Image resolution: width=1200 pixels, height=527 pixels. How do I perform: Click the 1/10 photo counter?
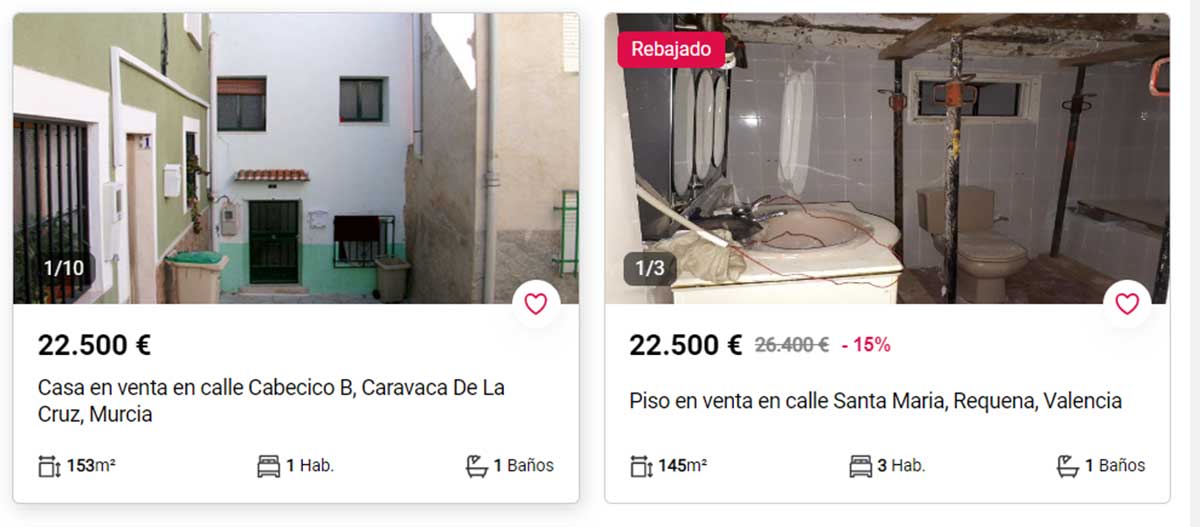pyautogui.click(x=63, y=268)
